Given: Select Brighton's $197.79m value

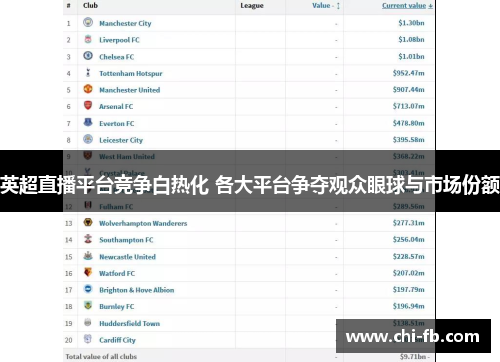Looking at the screenshot, I should click(409, 290).
